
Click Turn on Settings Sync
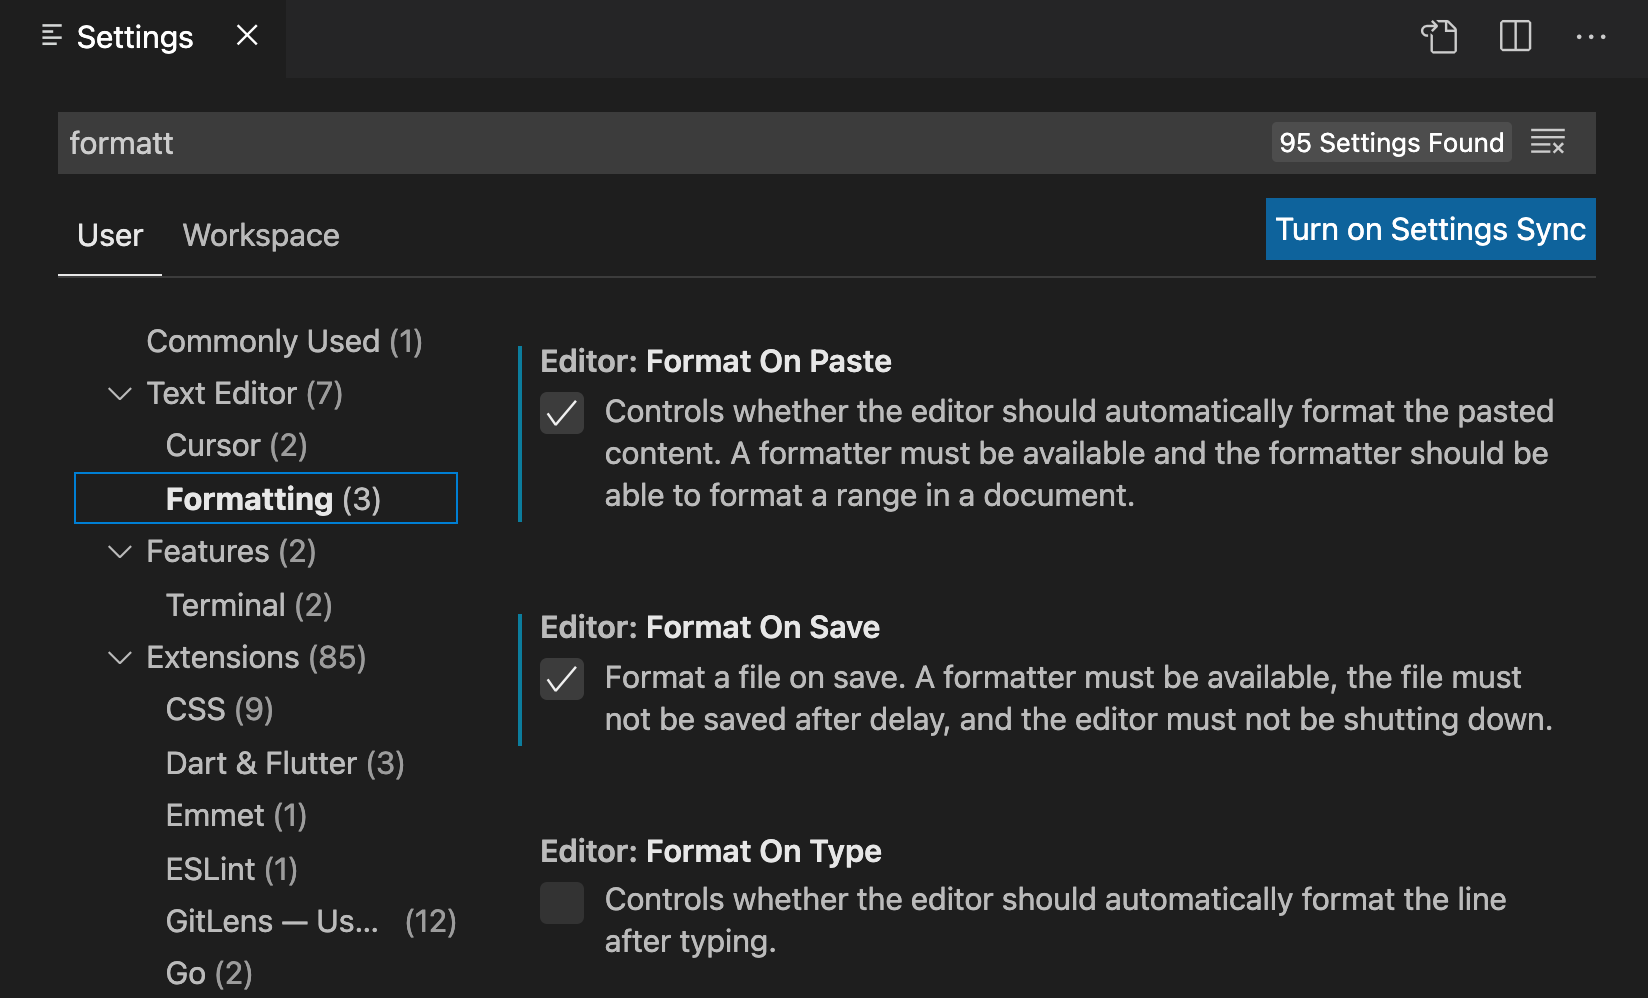(x=1430, y=229)
